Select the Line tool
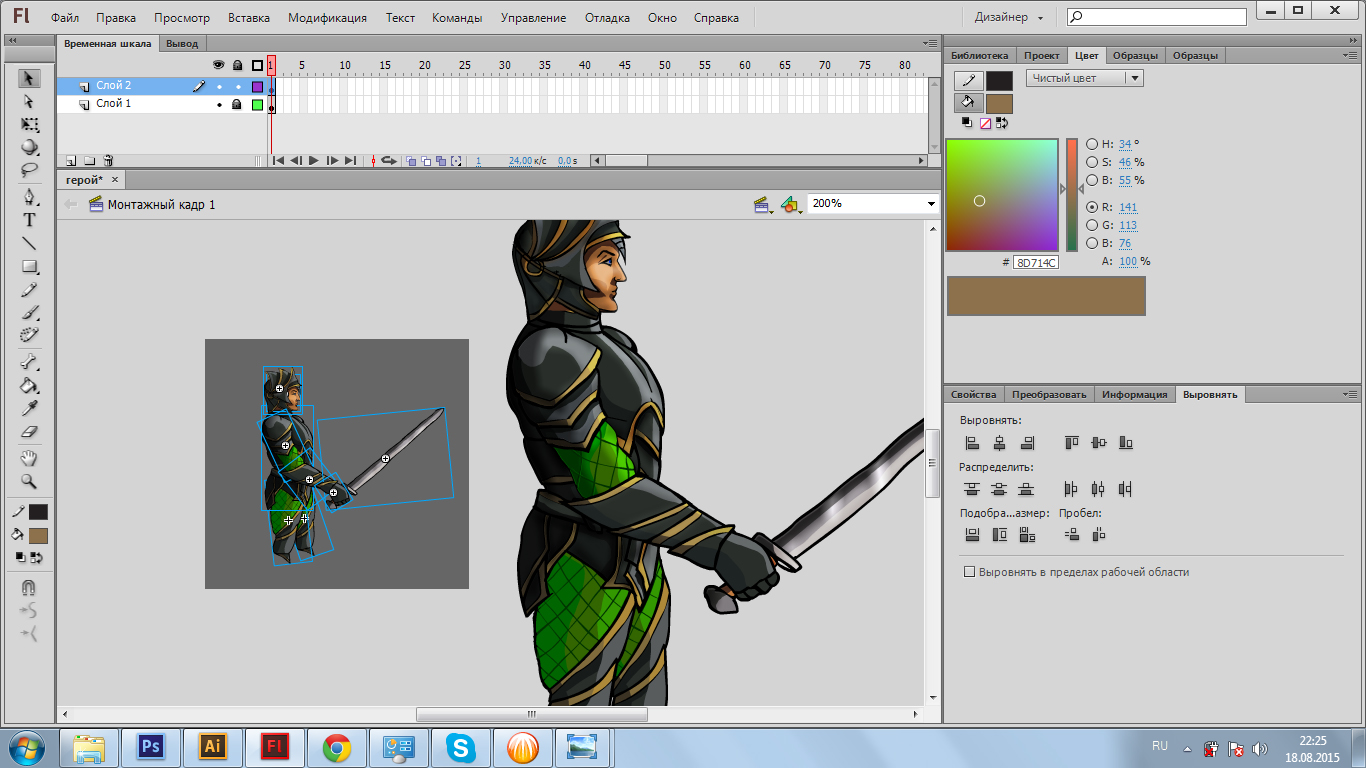Viewport: 1366px width, 768px height. tap(29, 243)
